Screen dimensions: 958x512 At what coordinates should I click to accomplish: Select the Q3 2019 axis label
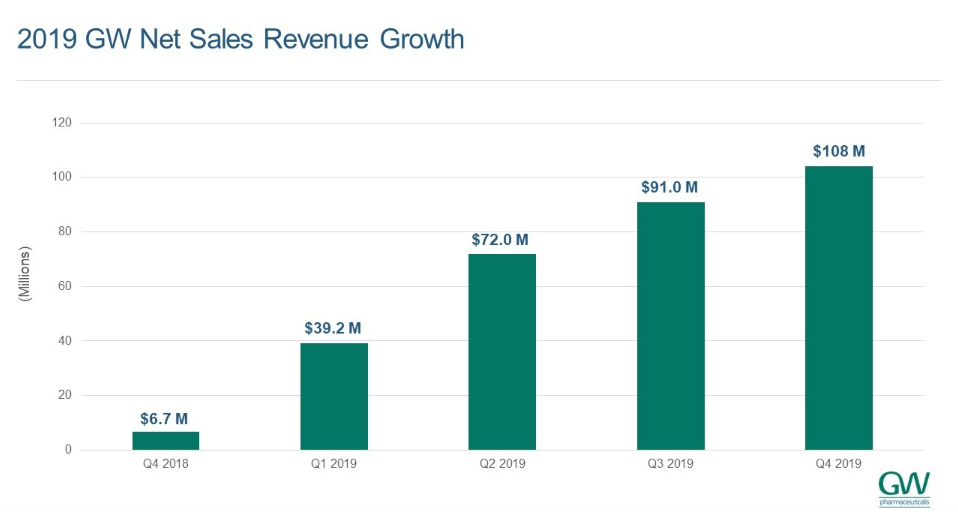click(670, 465)
